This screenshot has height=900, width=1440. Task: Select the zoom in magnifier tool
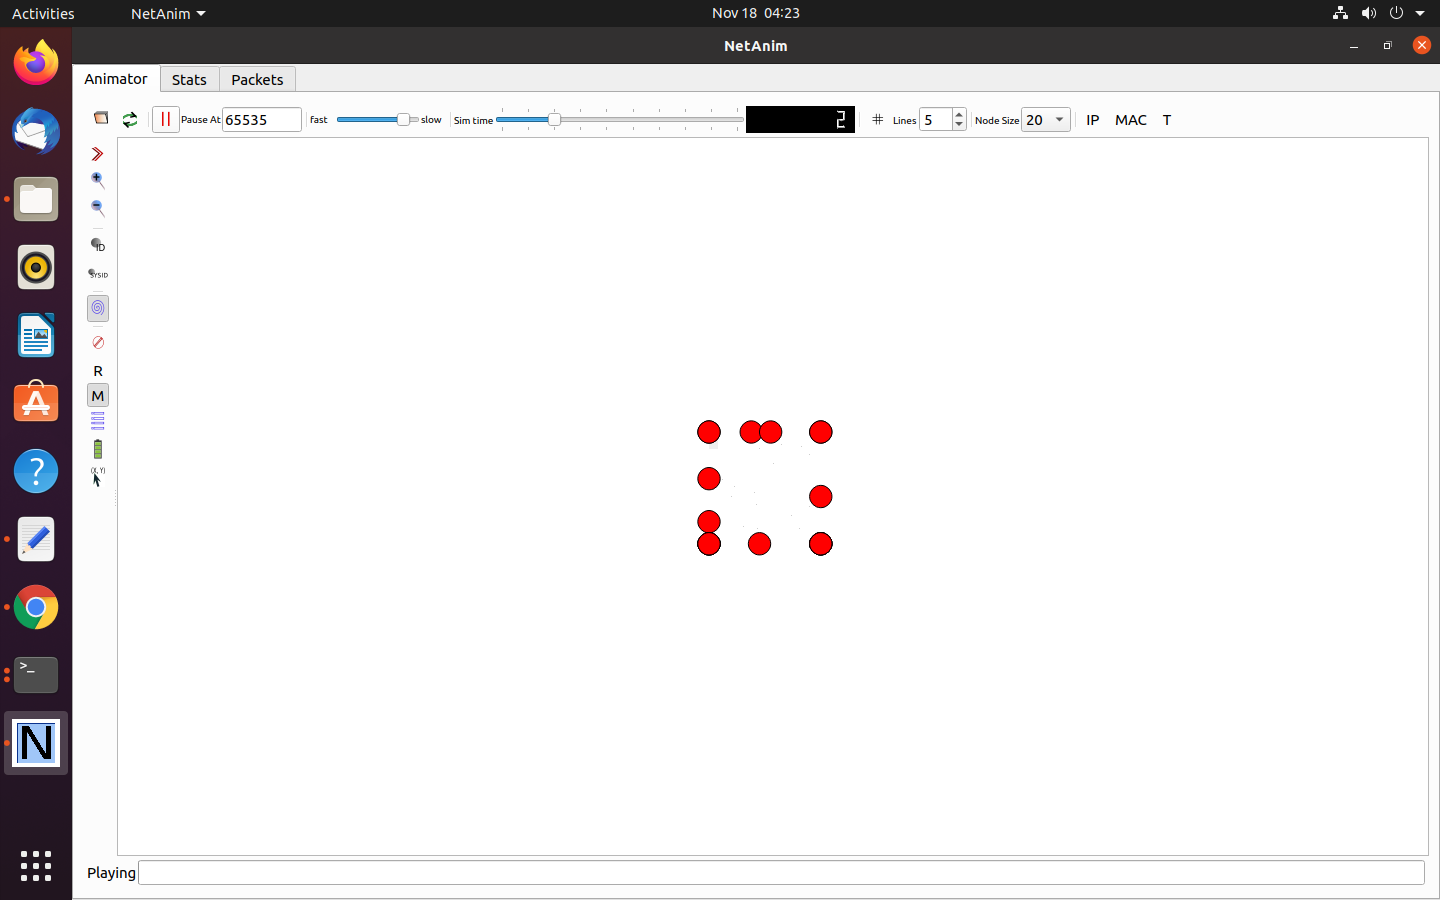97,180
